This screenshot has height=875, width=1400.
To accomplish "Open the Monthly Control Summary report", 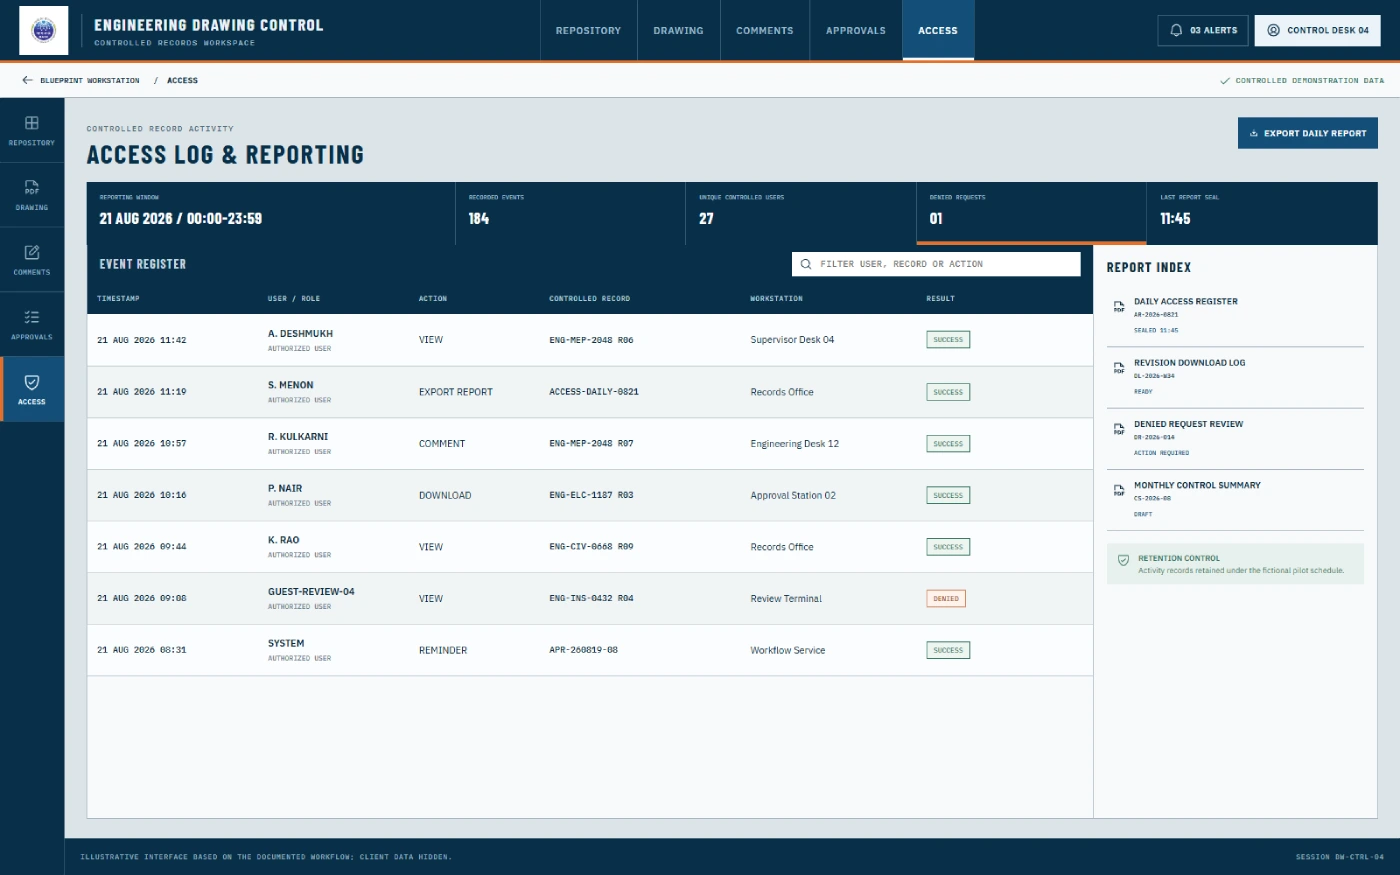I will [1235, 499].
